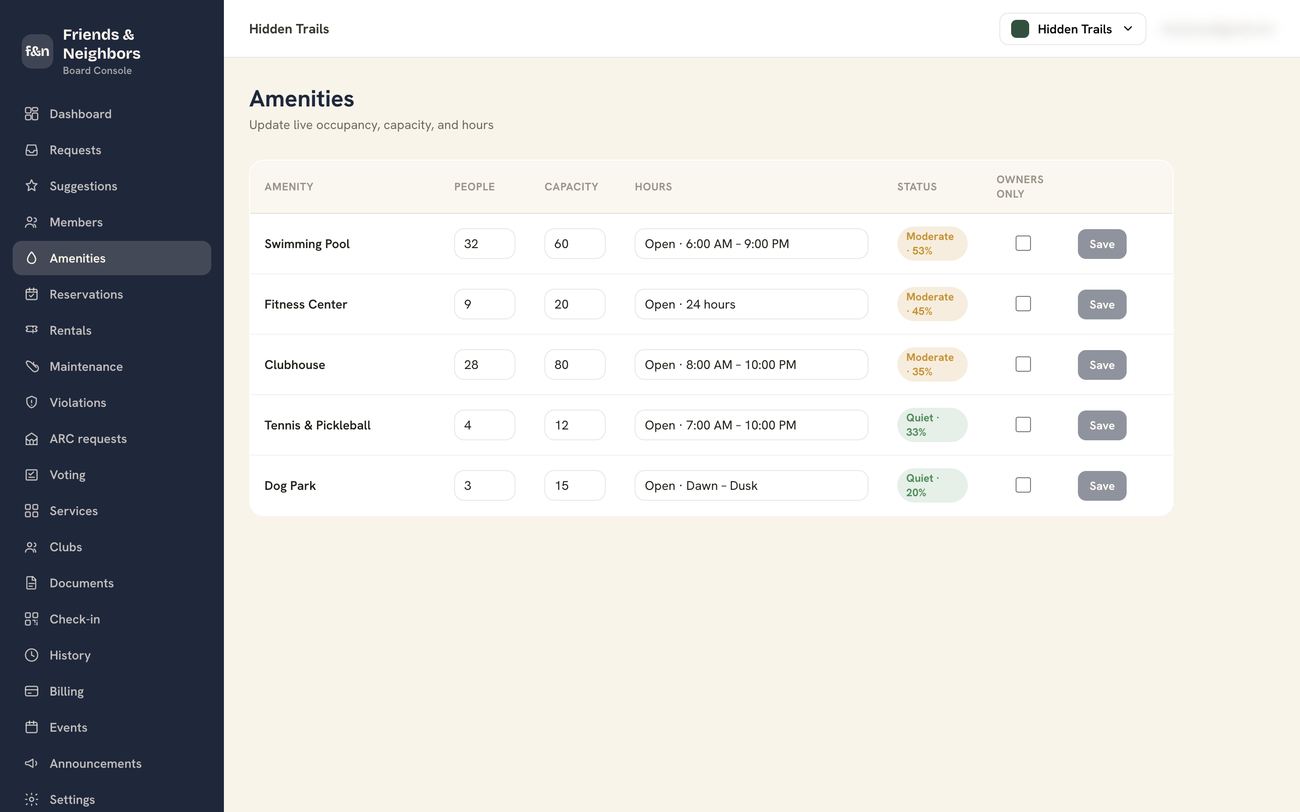
Task: Navigate to Maintenance
Action: (112, 366)
